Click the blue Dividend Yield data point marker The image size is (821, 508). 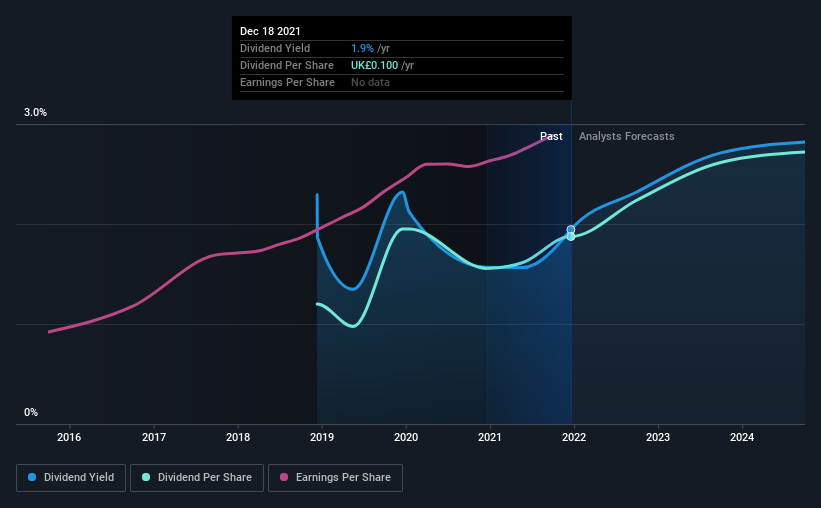571,229
